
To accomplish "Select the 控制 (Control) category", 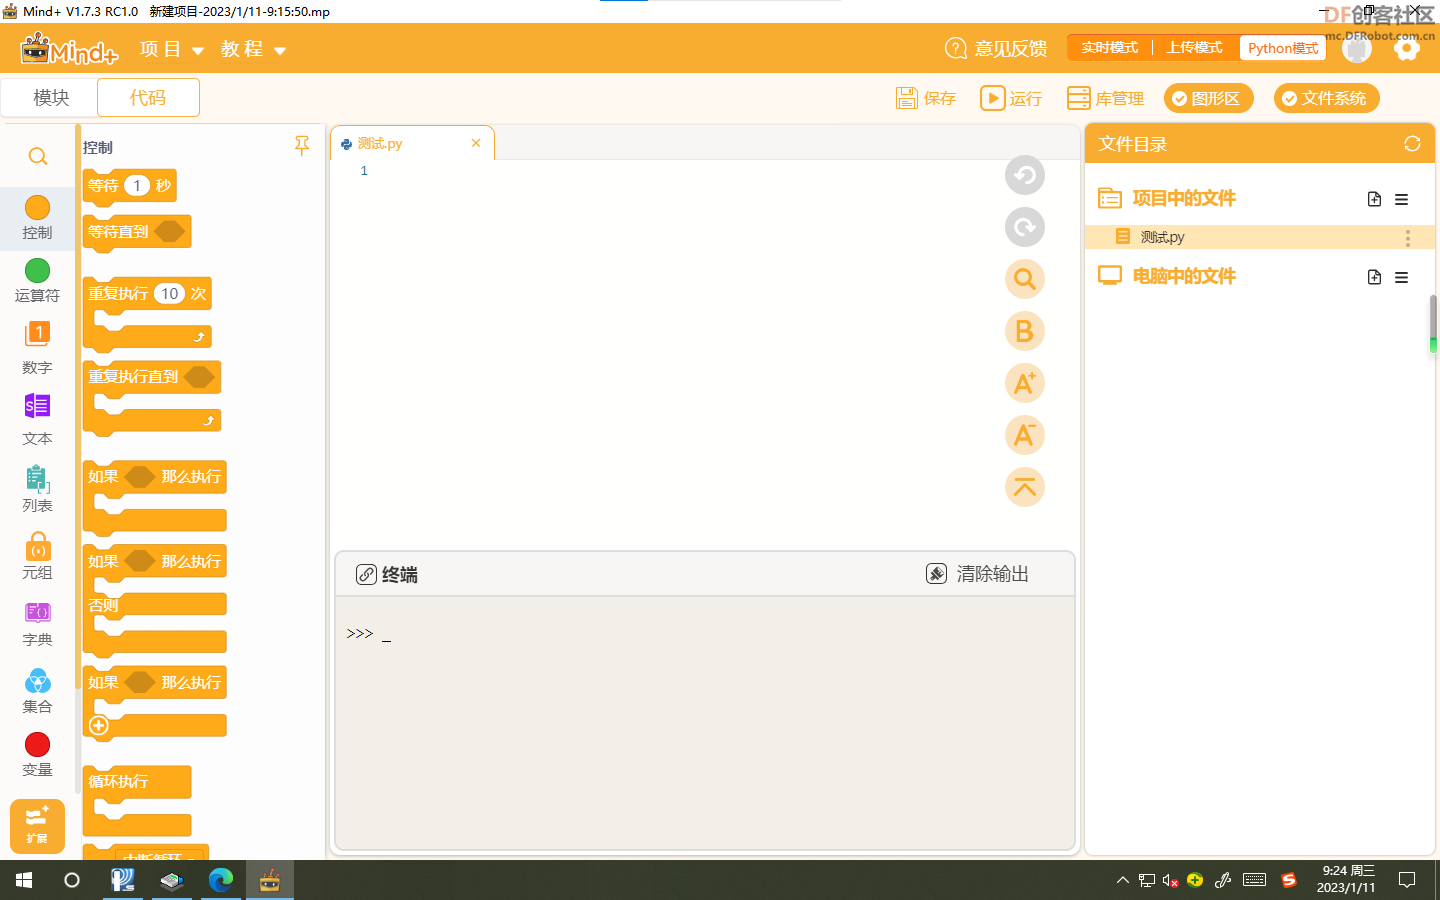I will (x=37, y=217).
